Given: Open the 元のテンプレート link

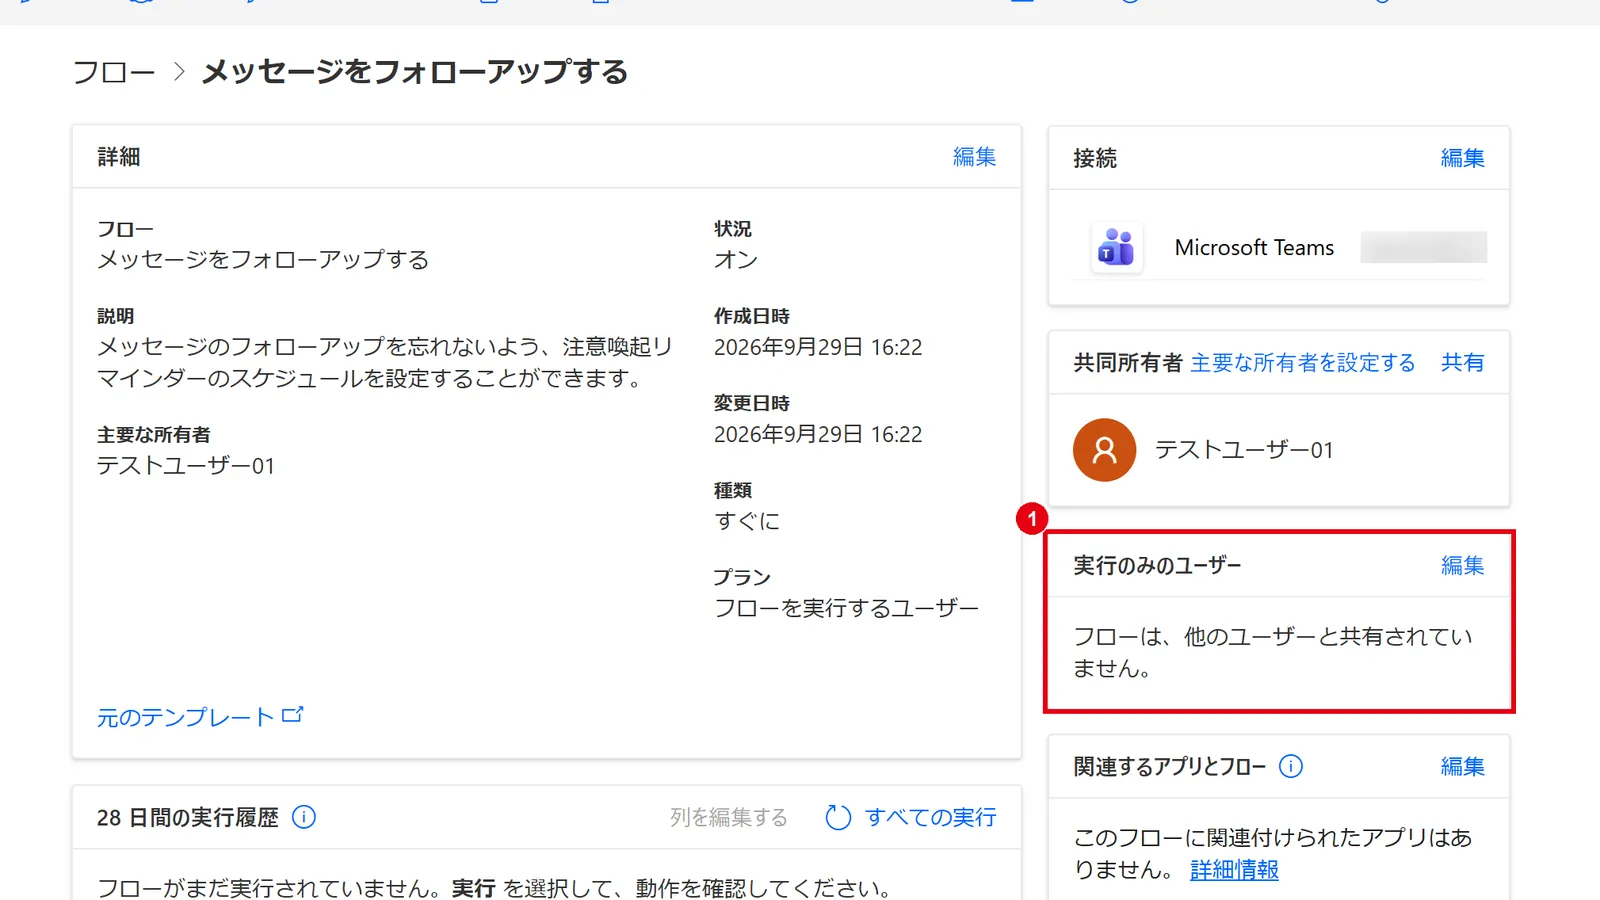Looking at the screenshot, I should [x=185, y=717].
